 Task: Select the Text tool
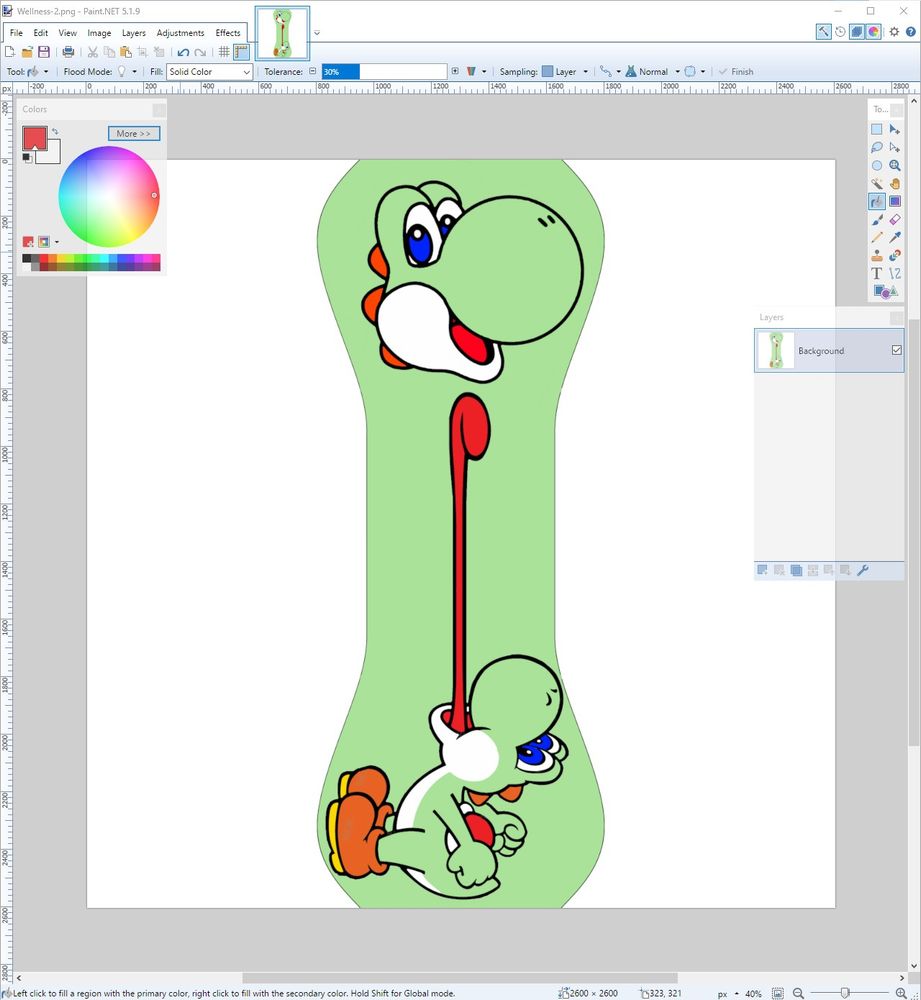[x=877, y=273]
